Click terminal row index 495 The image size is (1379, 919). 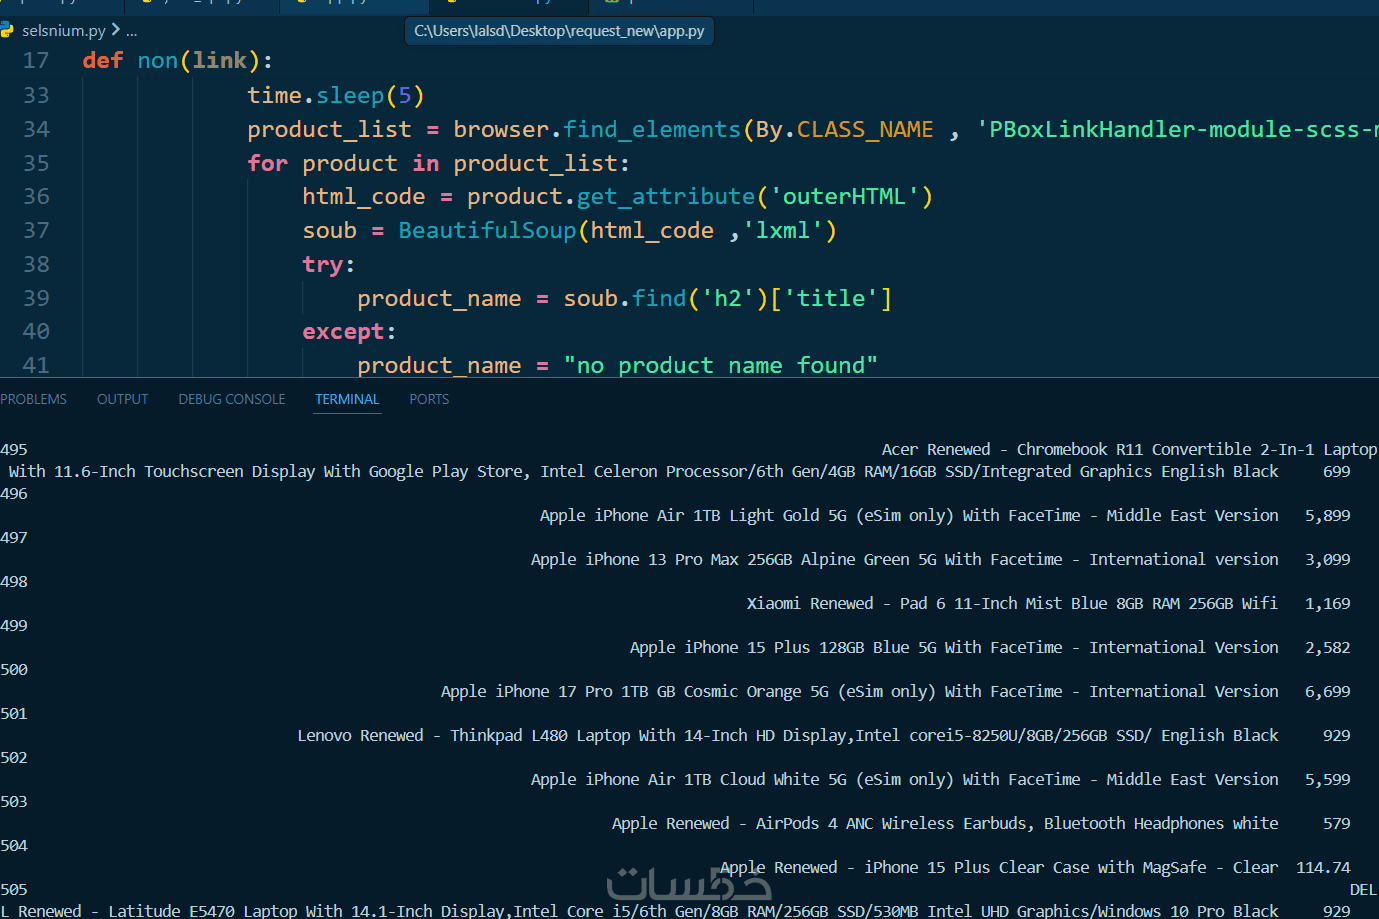[x=14, y=450]
